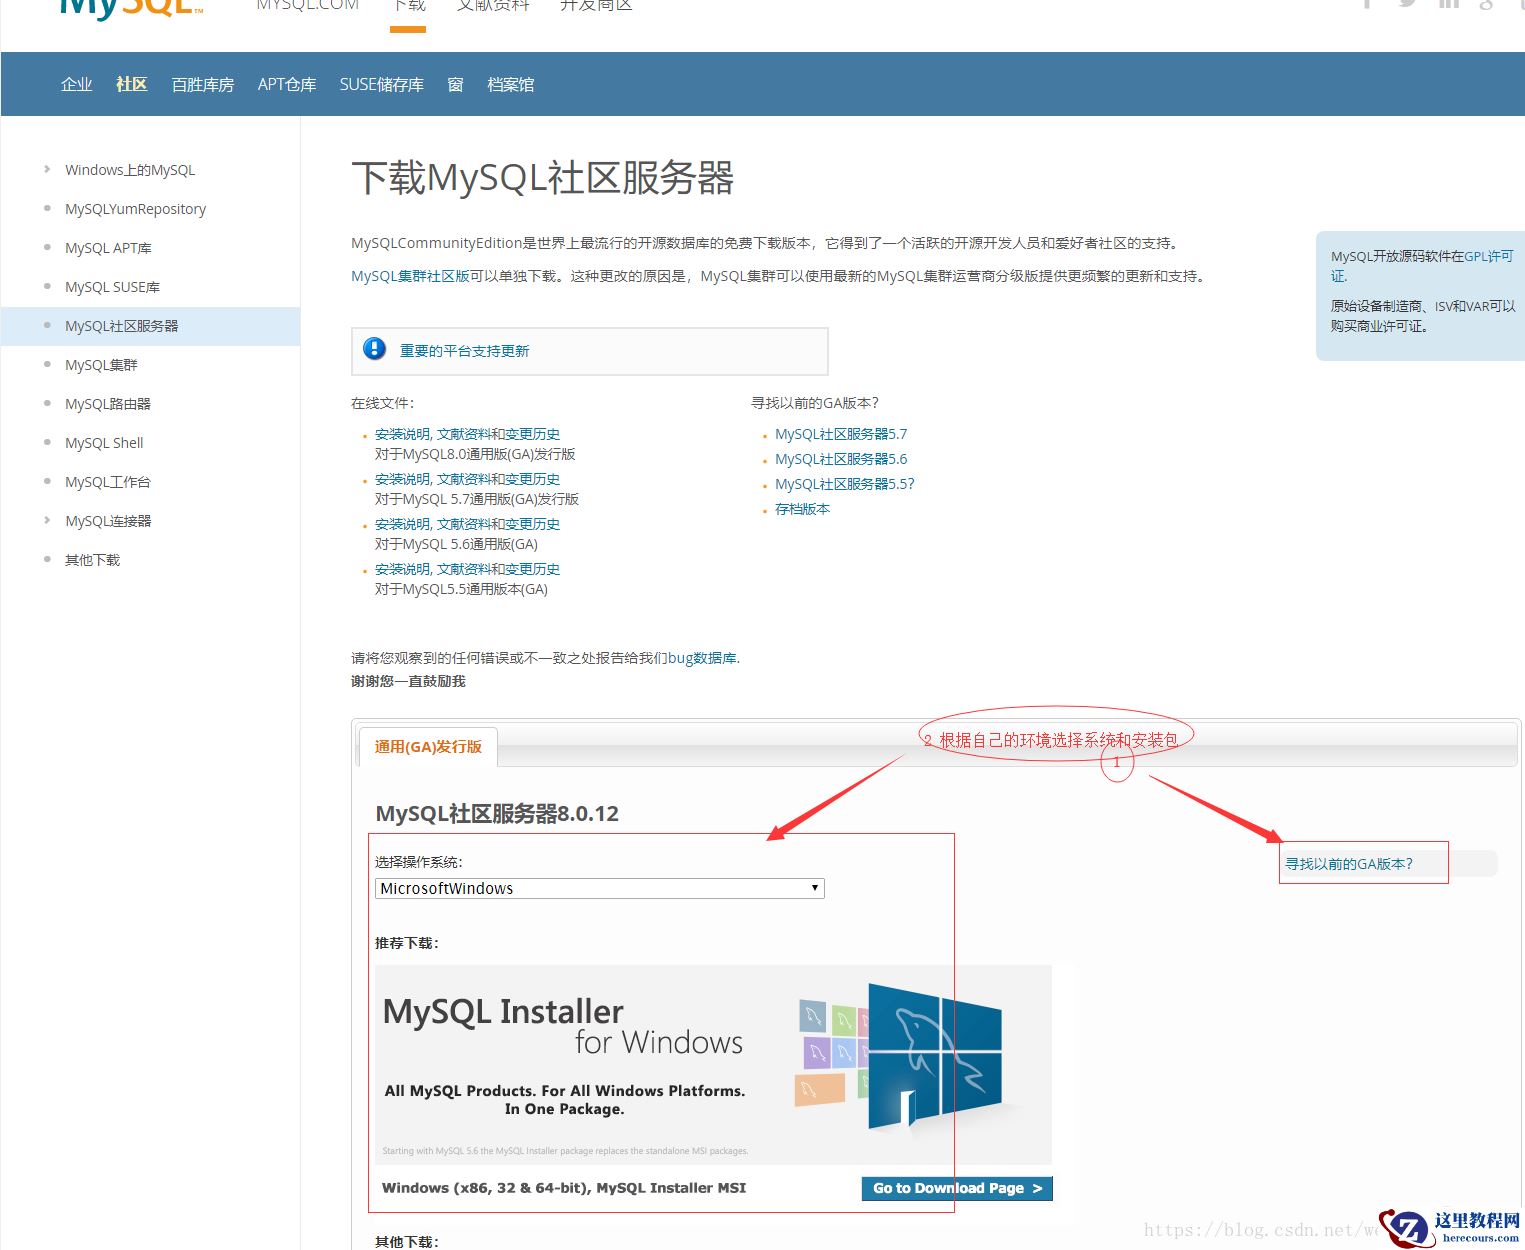
Task: Open the MySQL社区服务器5.5? link
Action: pos(845,484)
